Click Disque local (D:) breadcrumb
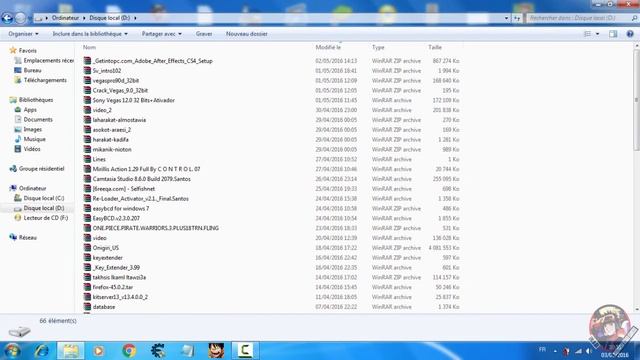The height and width of the screenshot is (360, 640). pyautogui.click(x=109, y=18)
